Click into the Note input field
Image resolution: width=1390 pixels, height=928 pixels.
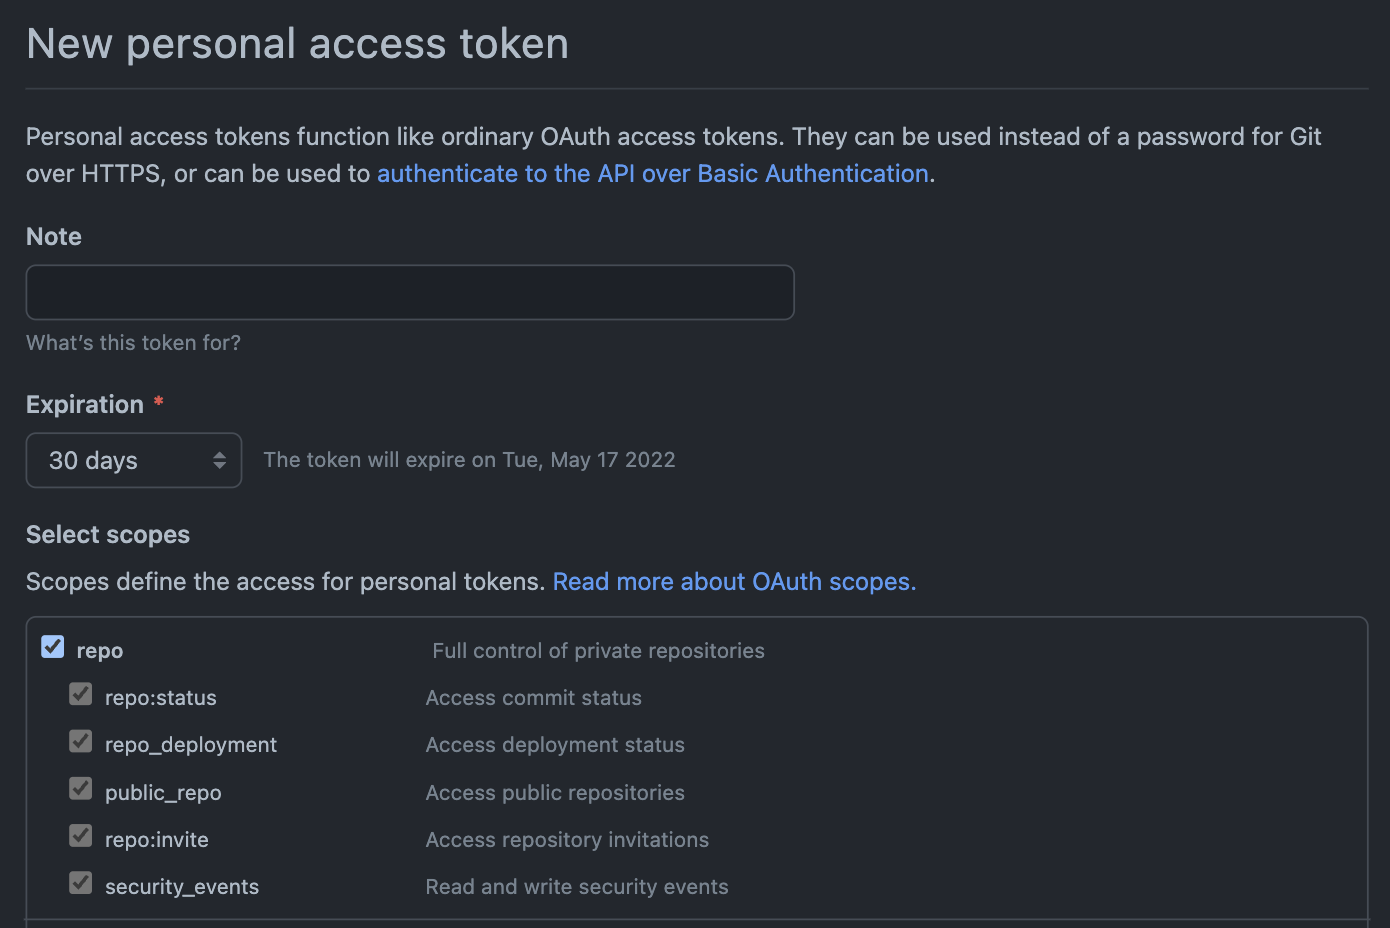click(x=410, y=292)
